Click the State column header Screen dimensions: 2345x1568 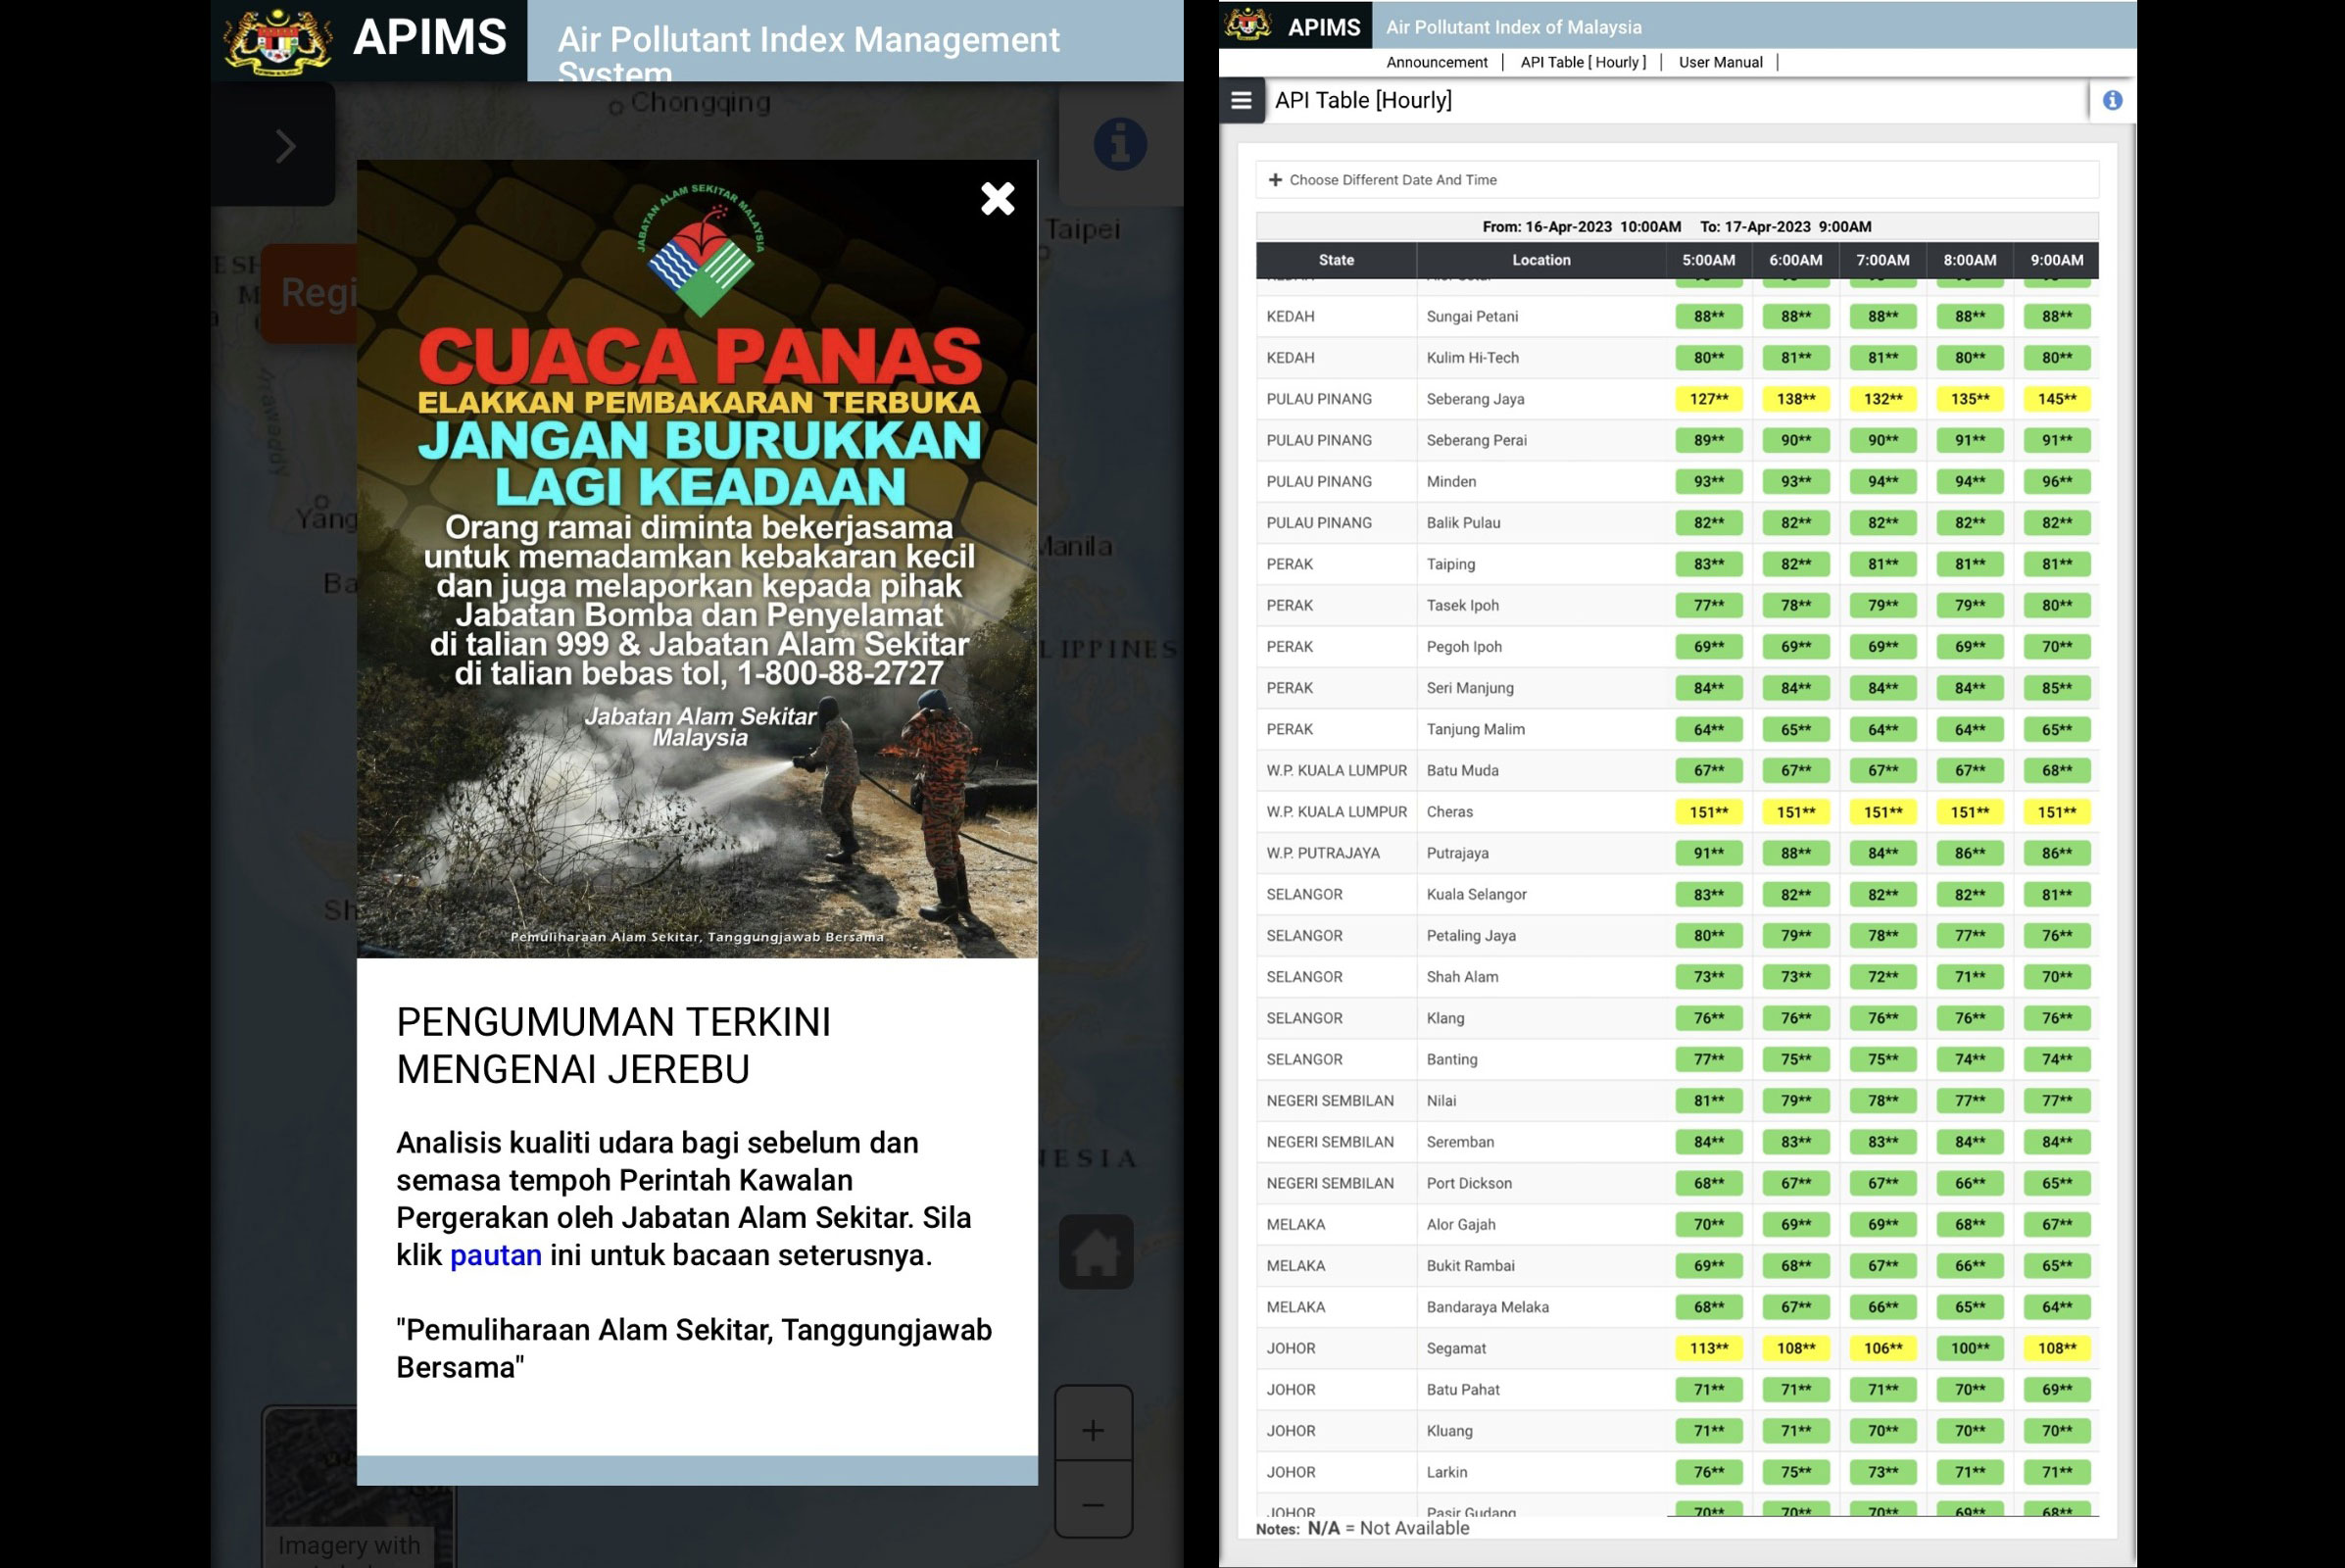tap(1336, 260)
